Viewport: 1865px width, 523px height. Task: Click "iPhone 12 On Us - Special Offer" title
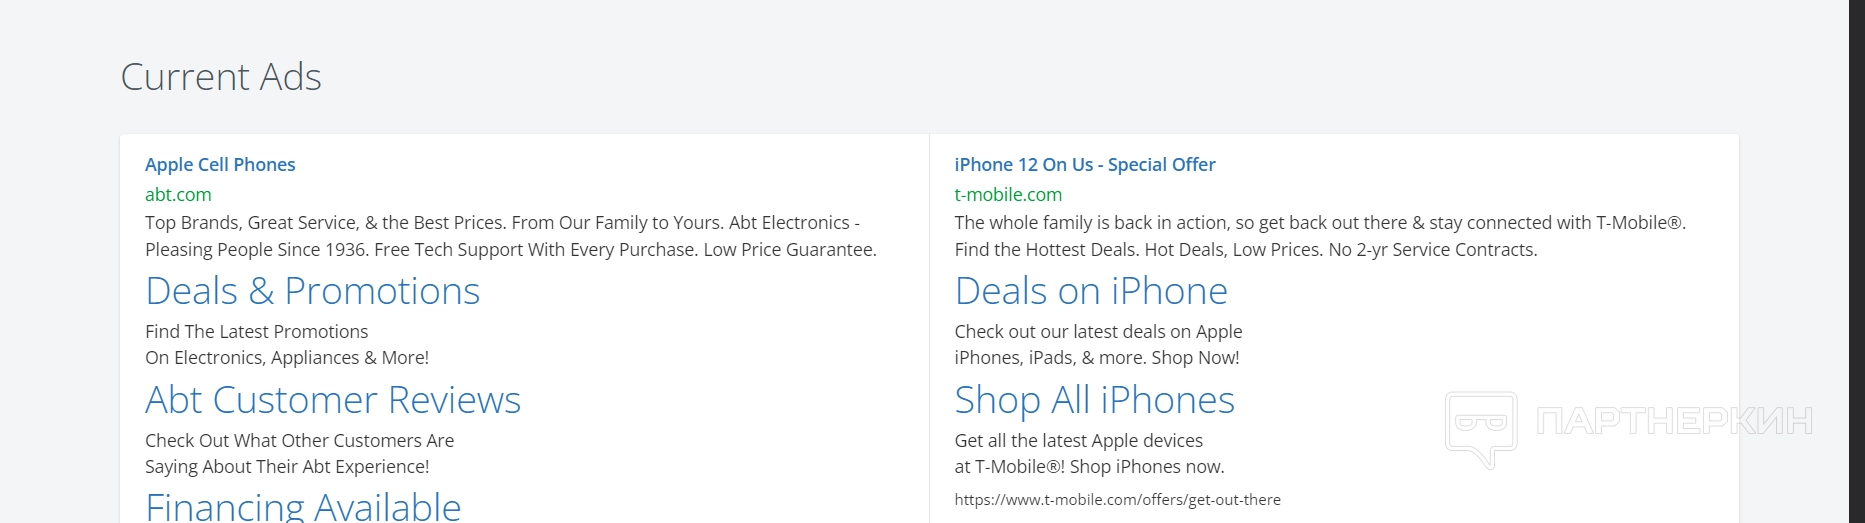coord(1085,164)
